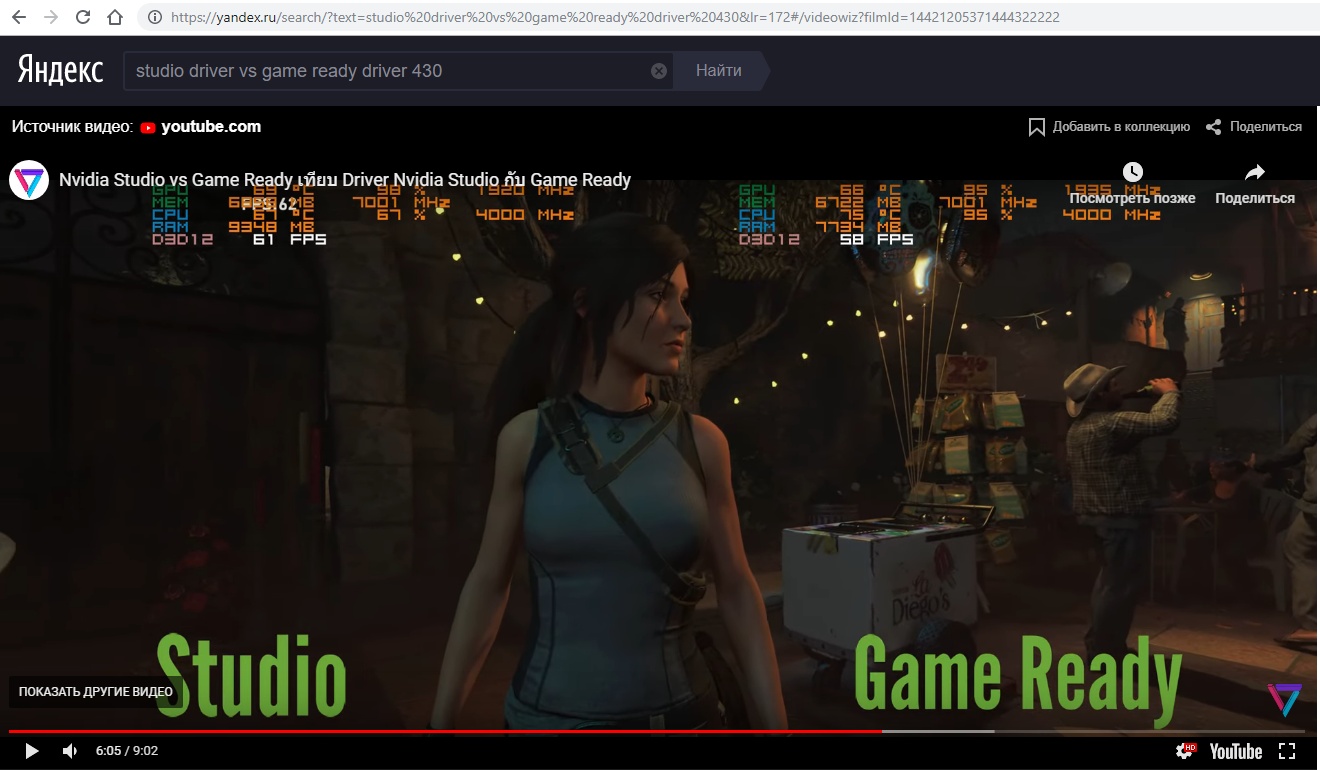Focus the address bar with the yandex.ru URL
This screenshot has height=770, width=1320.
(615, 17)
